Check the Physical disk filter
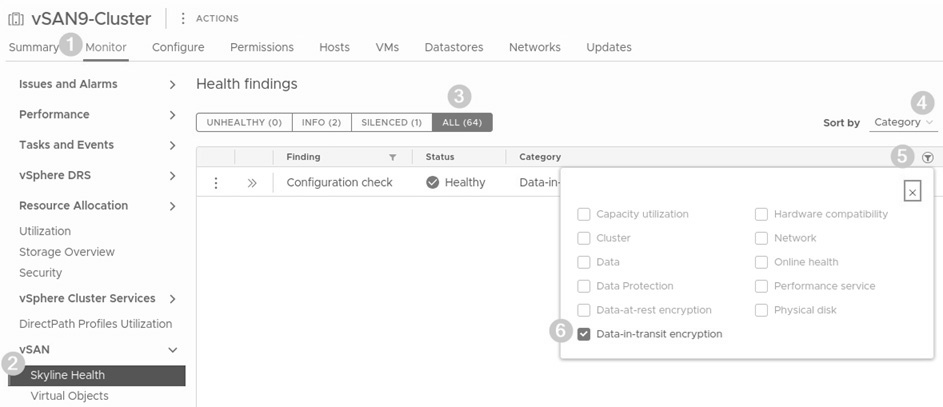943x407 pixels. 761,310
